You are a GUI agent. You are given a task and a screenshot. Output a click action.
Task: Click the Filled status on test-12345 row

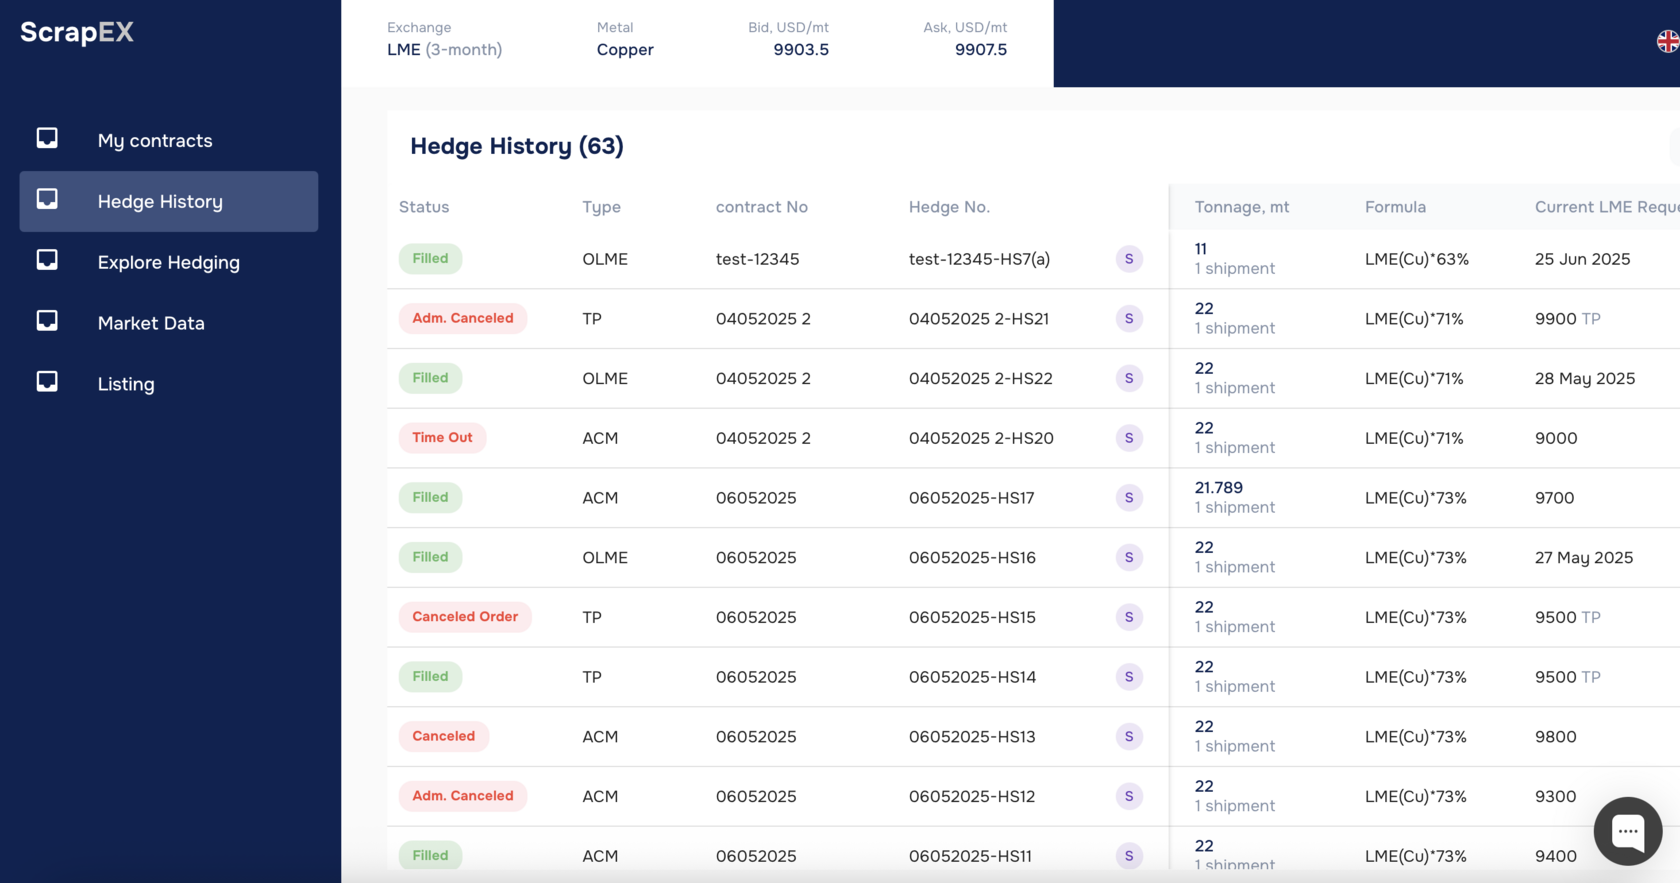430,259
